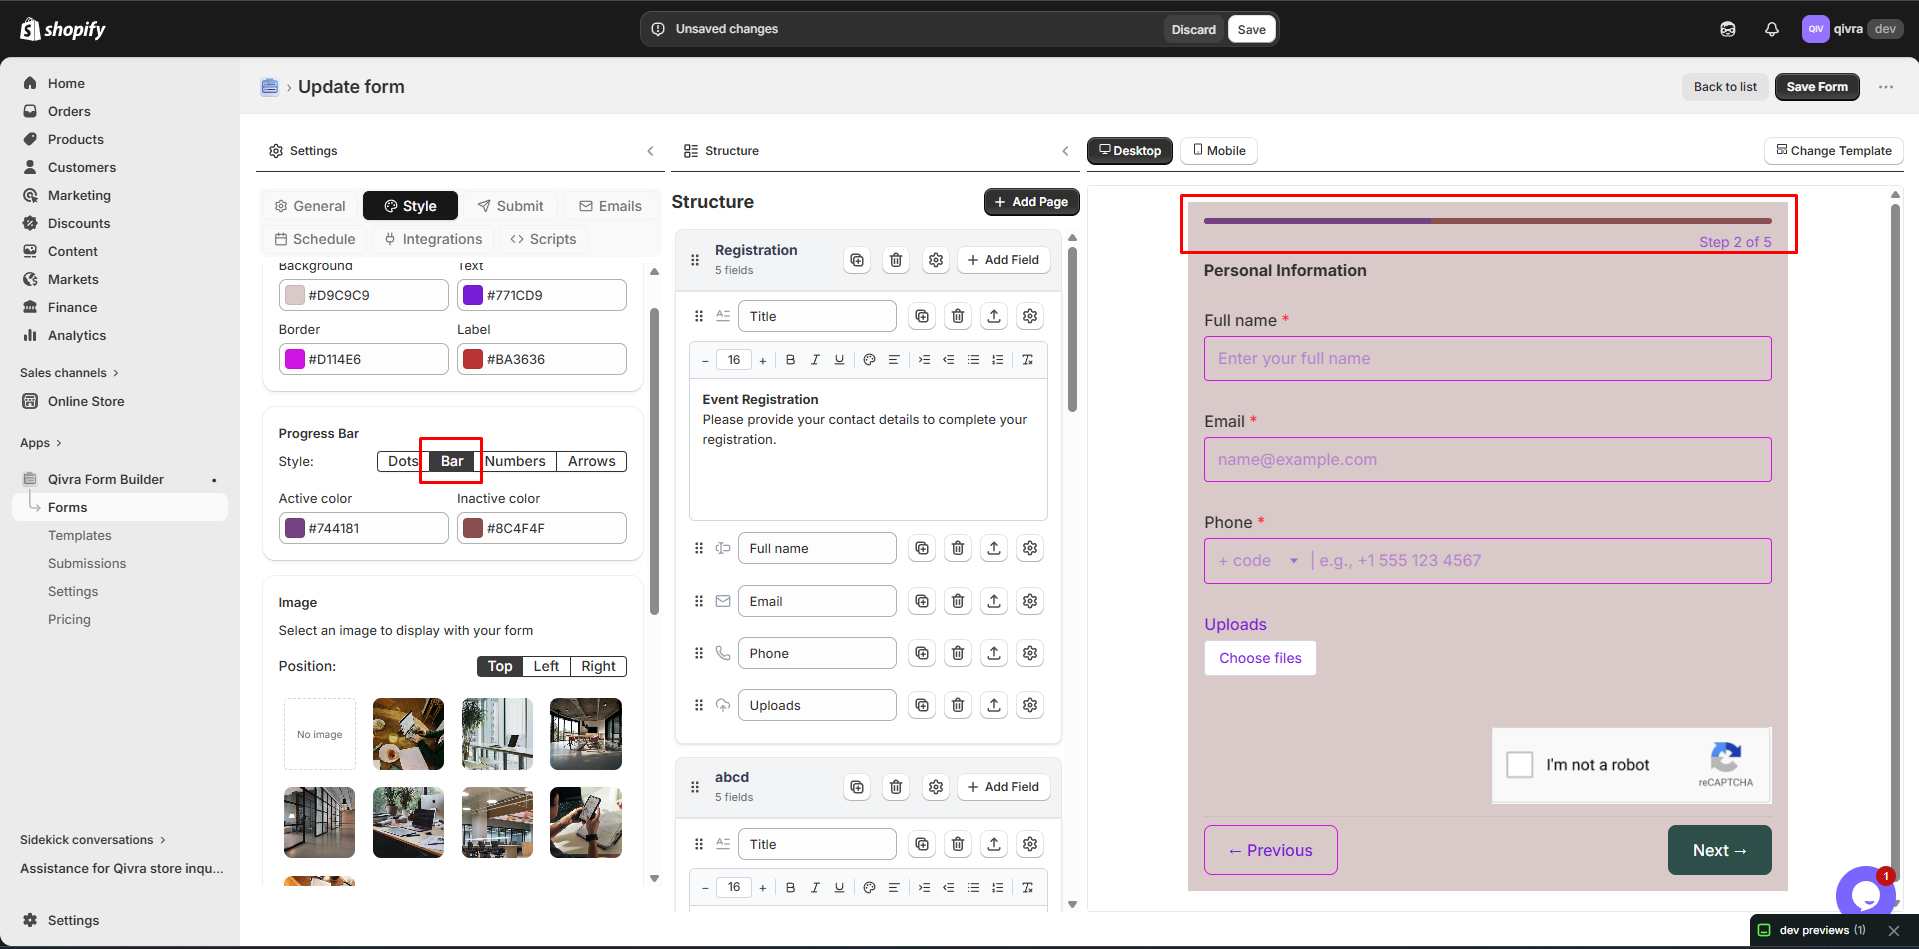Click Change Template
1919x949 pixels.
(1834, 151)
